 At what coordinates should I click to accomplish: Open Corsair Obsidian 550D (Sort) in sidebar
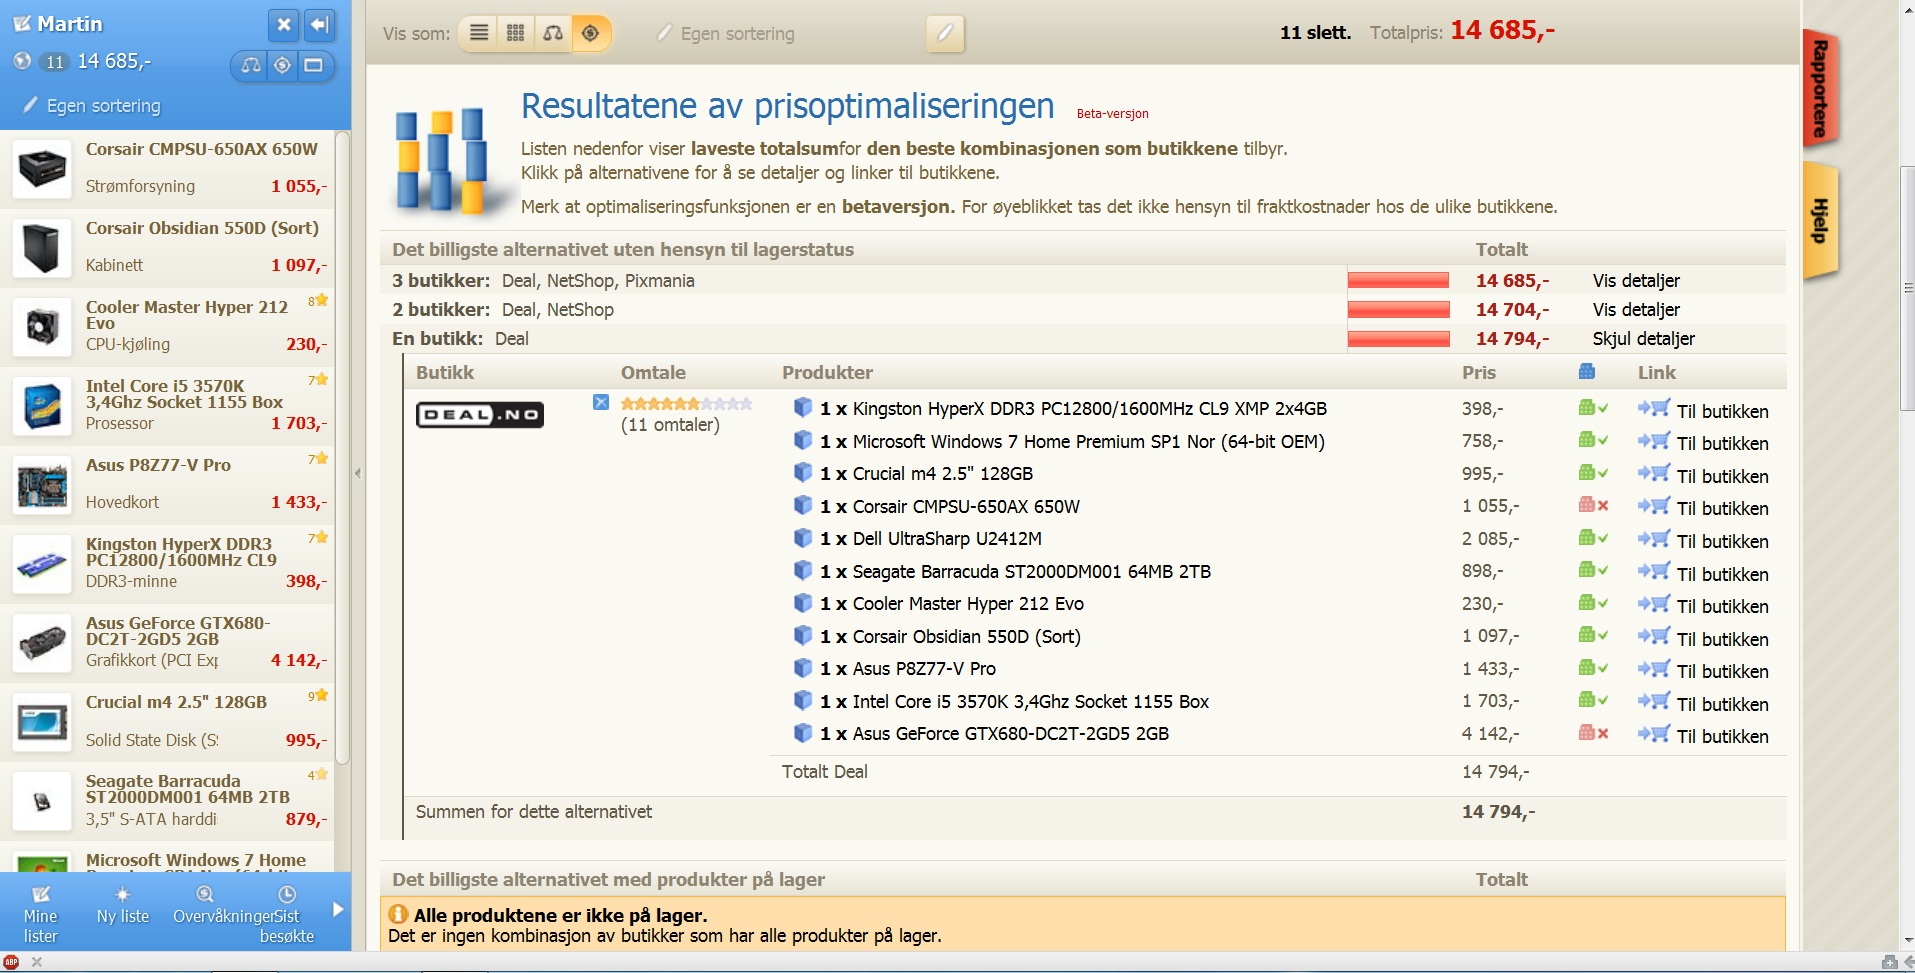click(202, 228)
